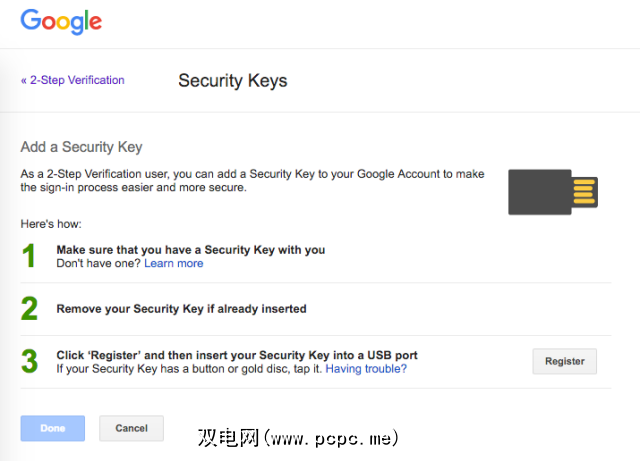
Task: Click the green step number 3
Action: point(29,362)
